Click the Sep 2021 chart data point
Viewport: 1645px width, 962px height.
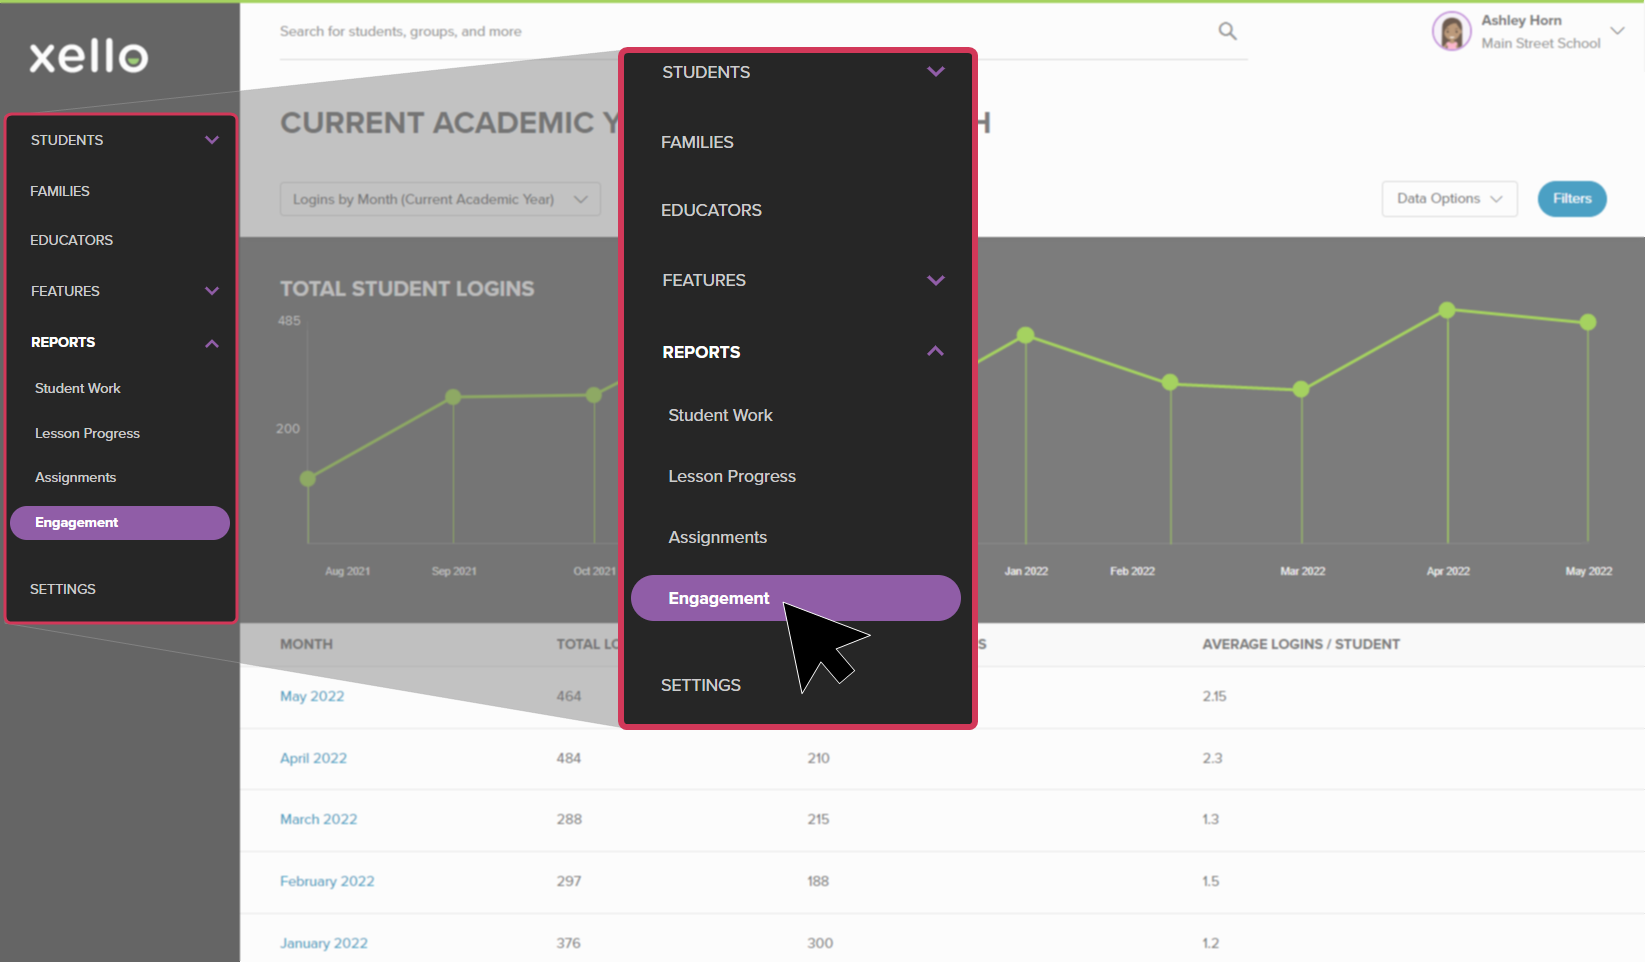pos(453,397)
